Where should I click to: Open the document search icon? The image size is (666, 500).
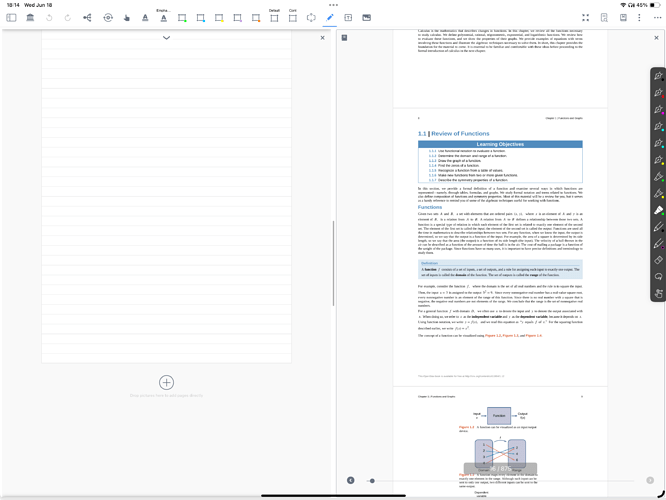point(604,17)
